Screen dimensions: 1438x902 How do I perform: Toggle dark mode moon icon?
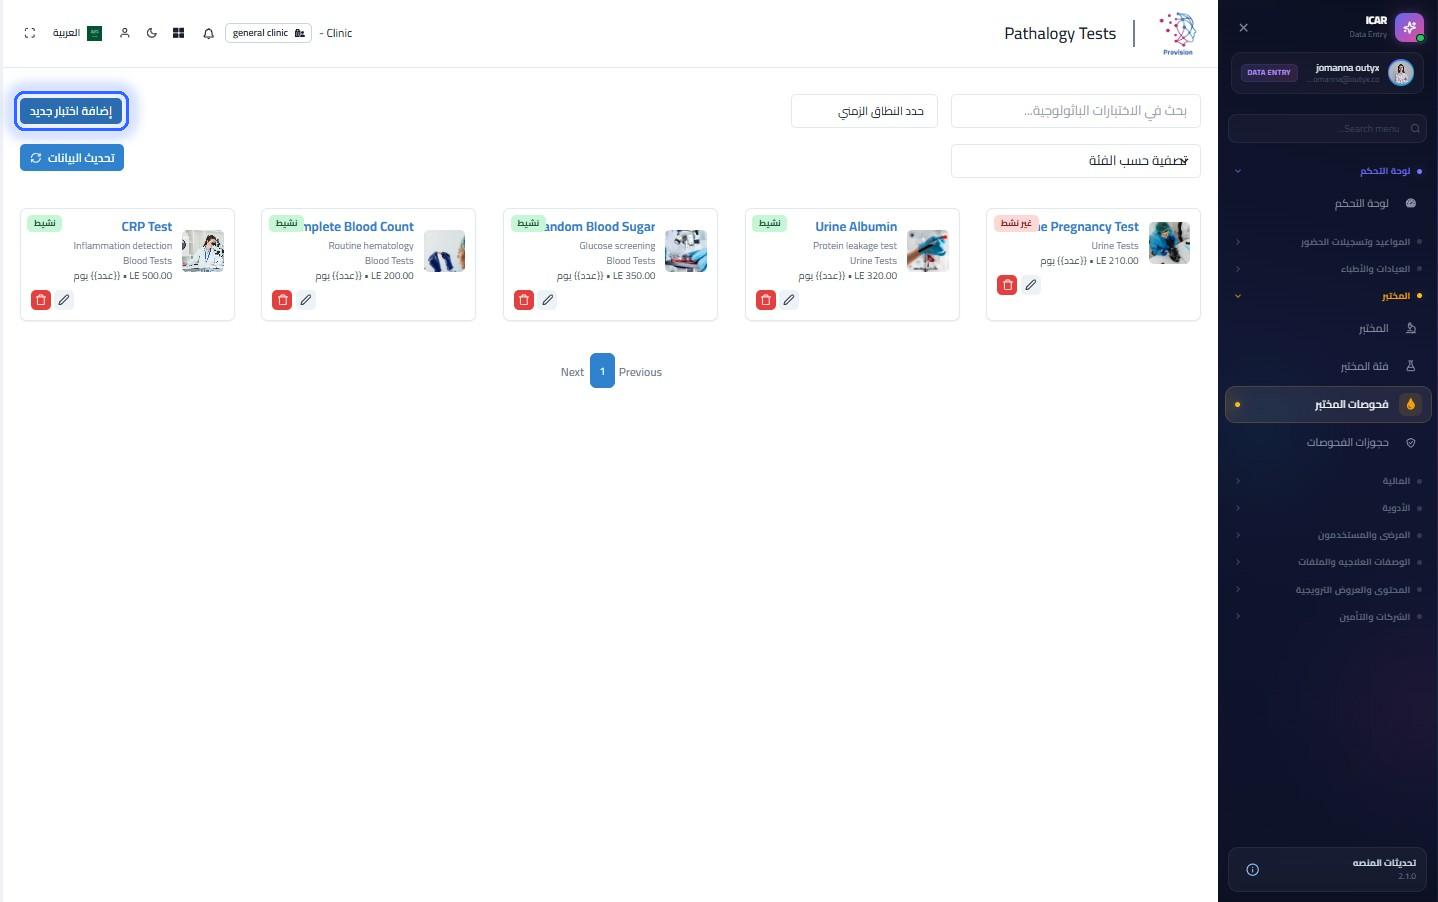(x=152, y=33)
